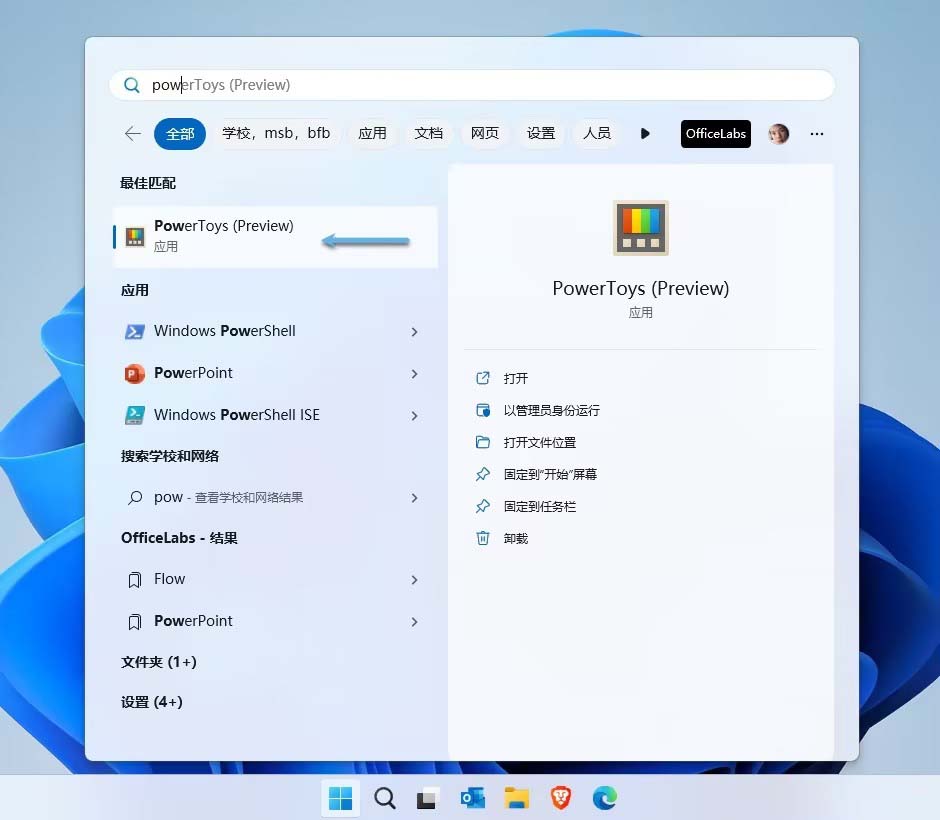940x820 pixels.
Task: Click the Flow bookmark icon
Action: tap(135, 580)
